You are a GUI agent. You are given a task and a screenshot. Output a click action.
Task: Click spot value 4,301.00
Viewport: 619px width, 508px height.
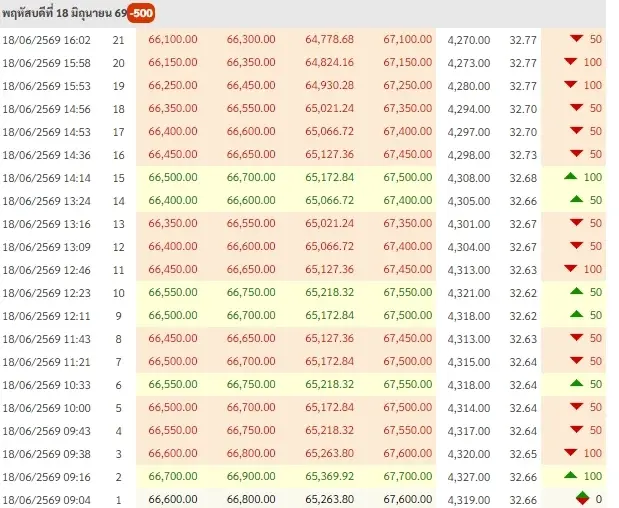(x=469, y=224)
